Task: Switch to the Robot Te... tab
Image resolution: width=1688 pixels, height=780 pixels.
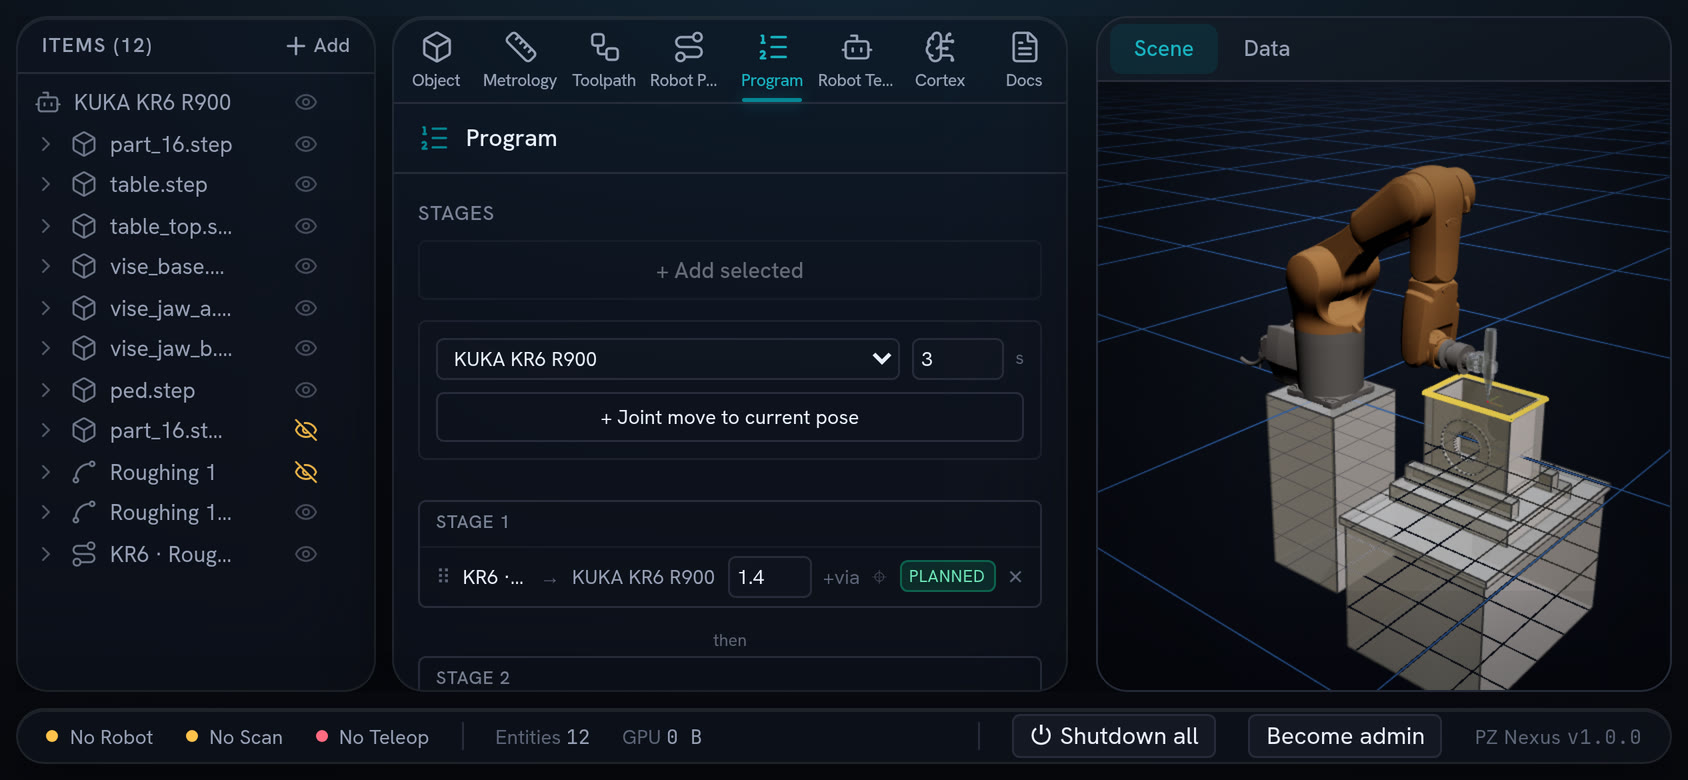Action: [856, 60]
